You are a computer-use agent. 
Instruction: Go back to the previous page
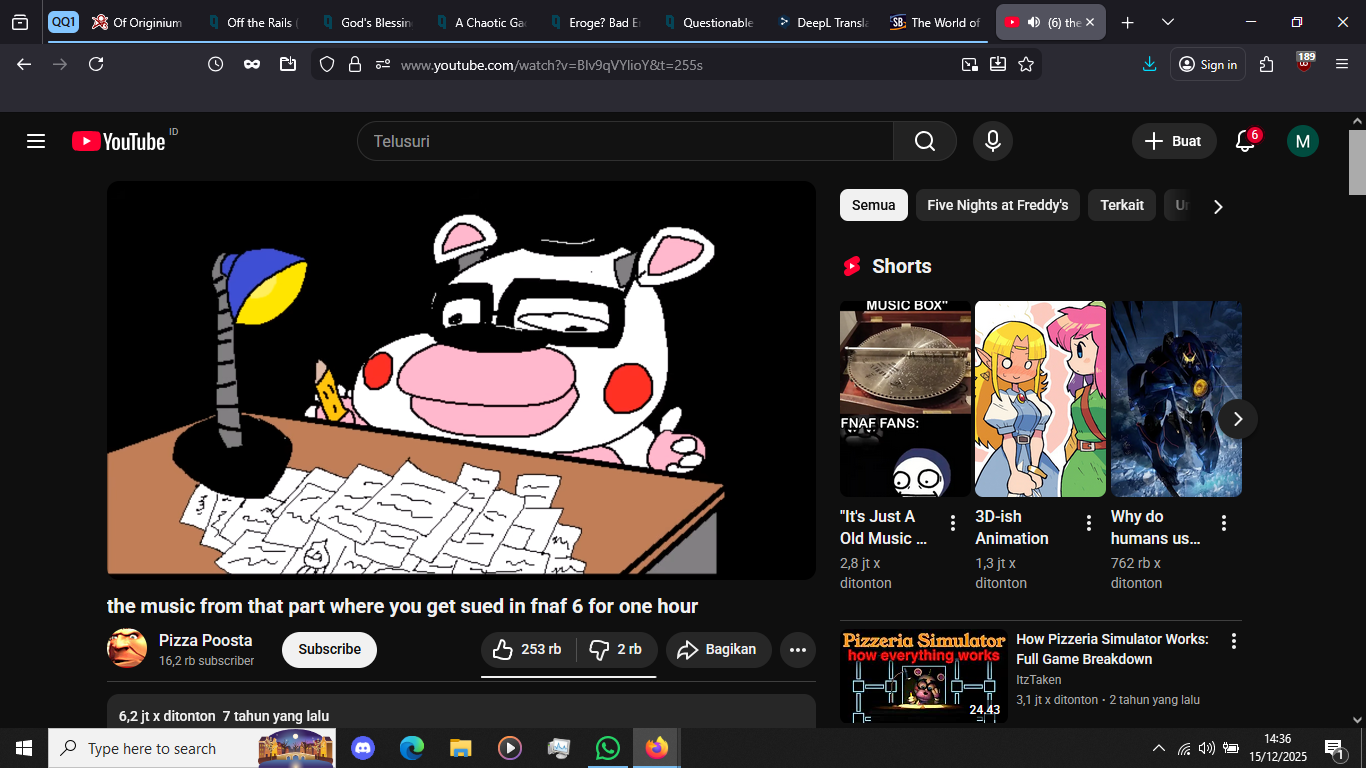pyautogui.click(x=24, y=64)
